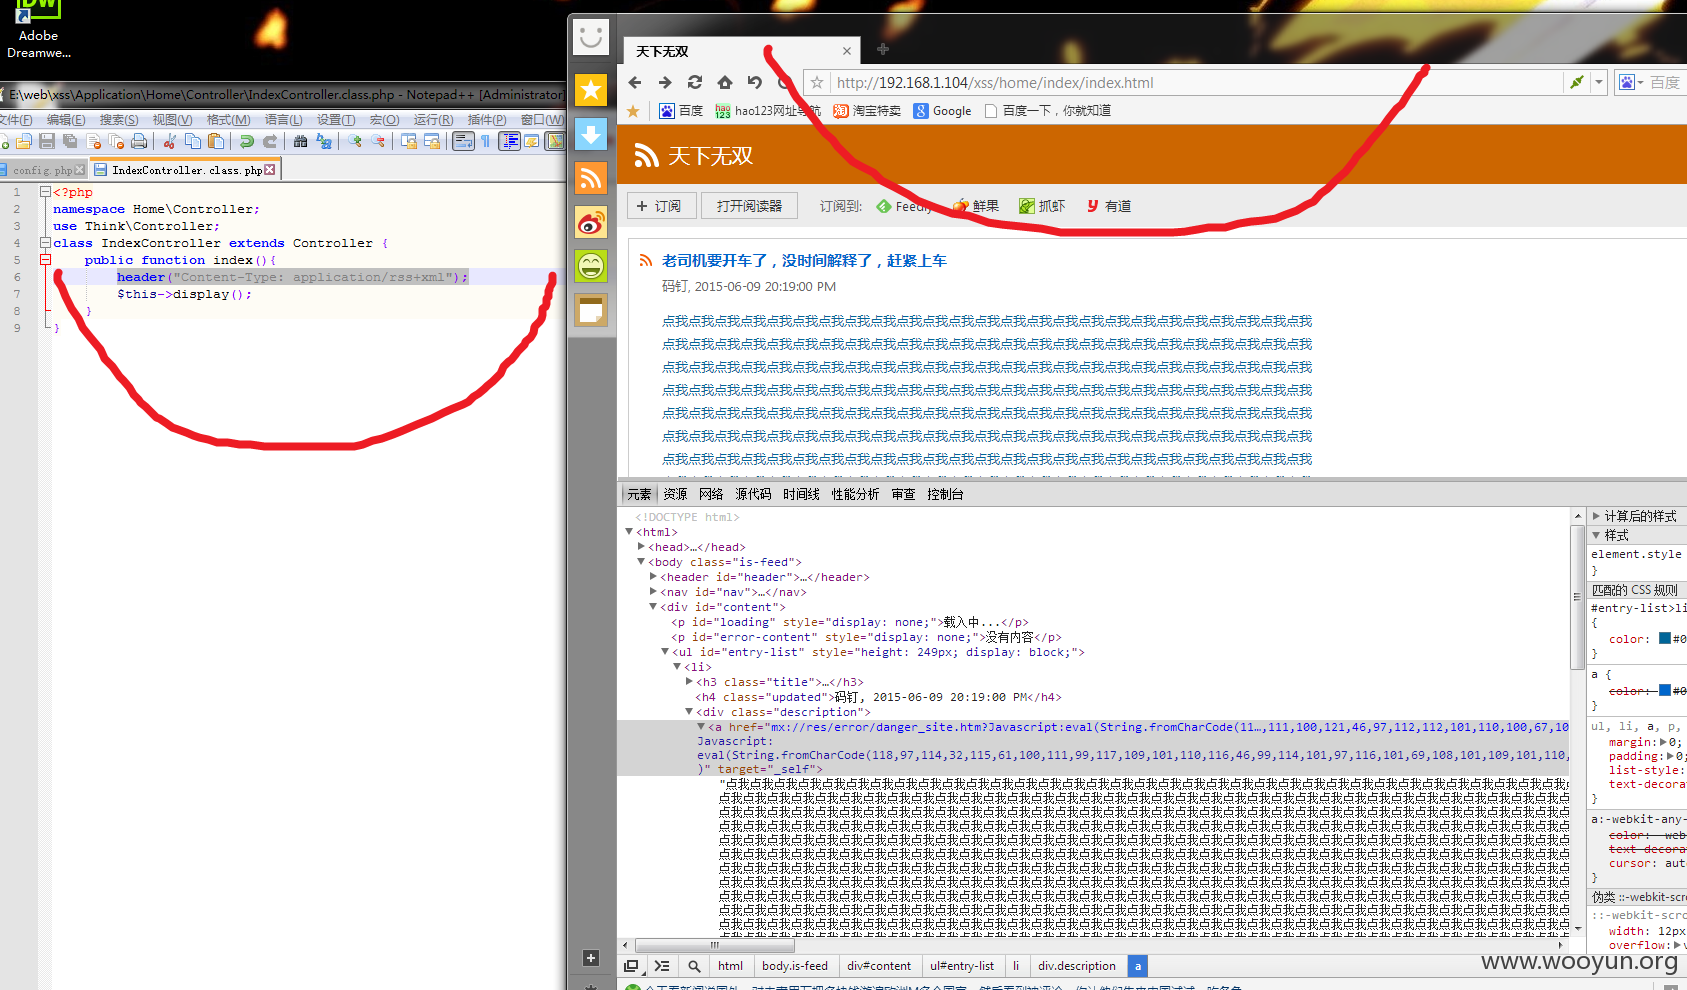This screenshot has height=990, width=1687.
Task: Click the 抓虾 subscribe-to link
Action: (1042, 206)
